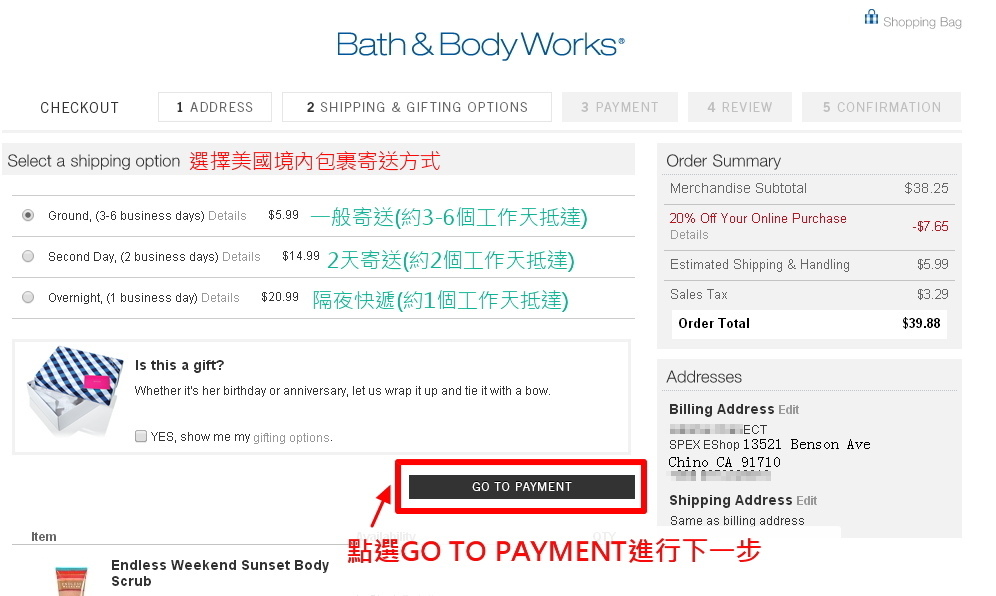Edit the Shipping Address
The height and width of the screenshot is (596, 996).
point(807,501)
